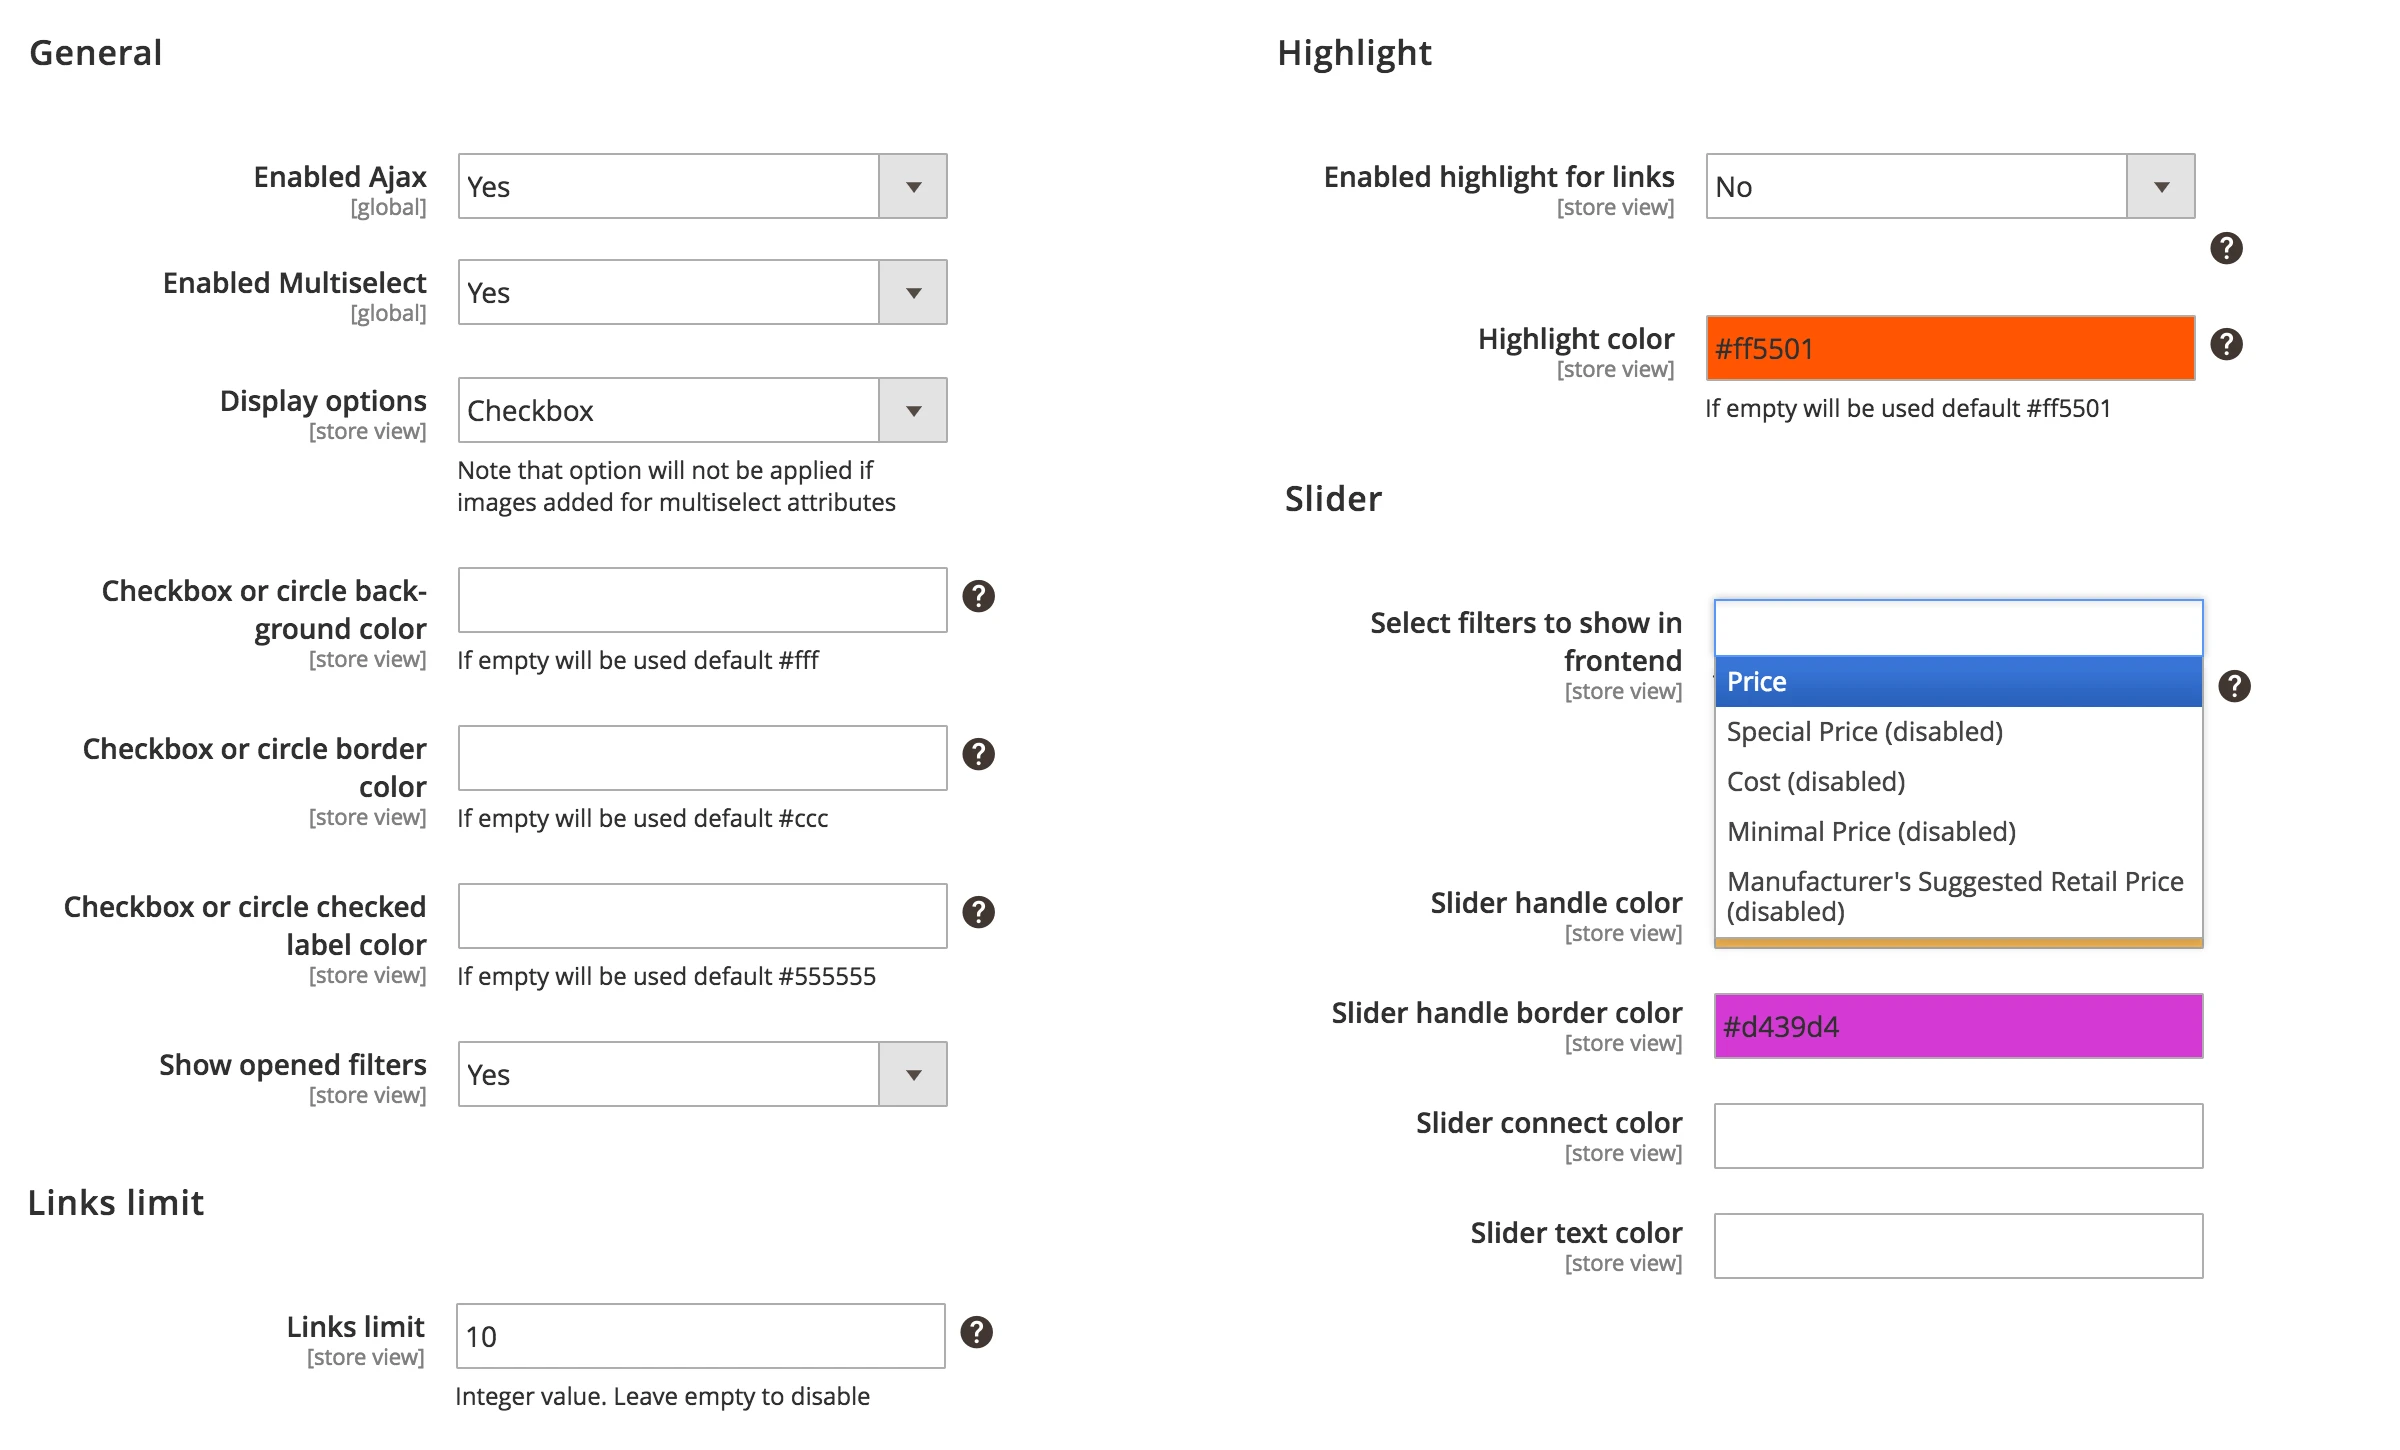View help for checked label color
Screen dimensions: 2400x1450
978,912
